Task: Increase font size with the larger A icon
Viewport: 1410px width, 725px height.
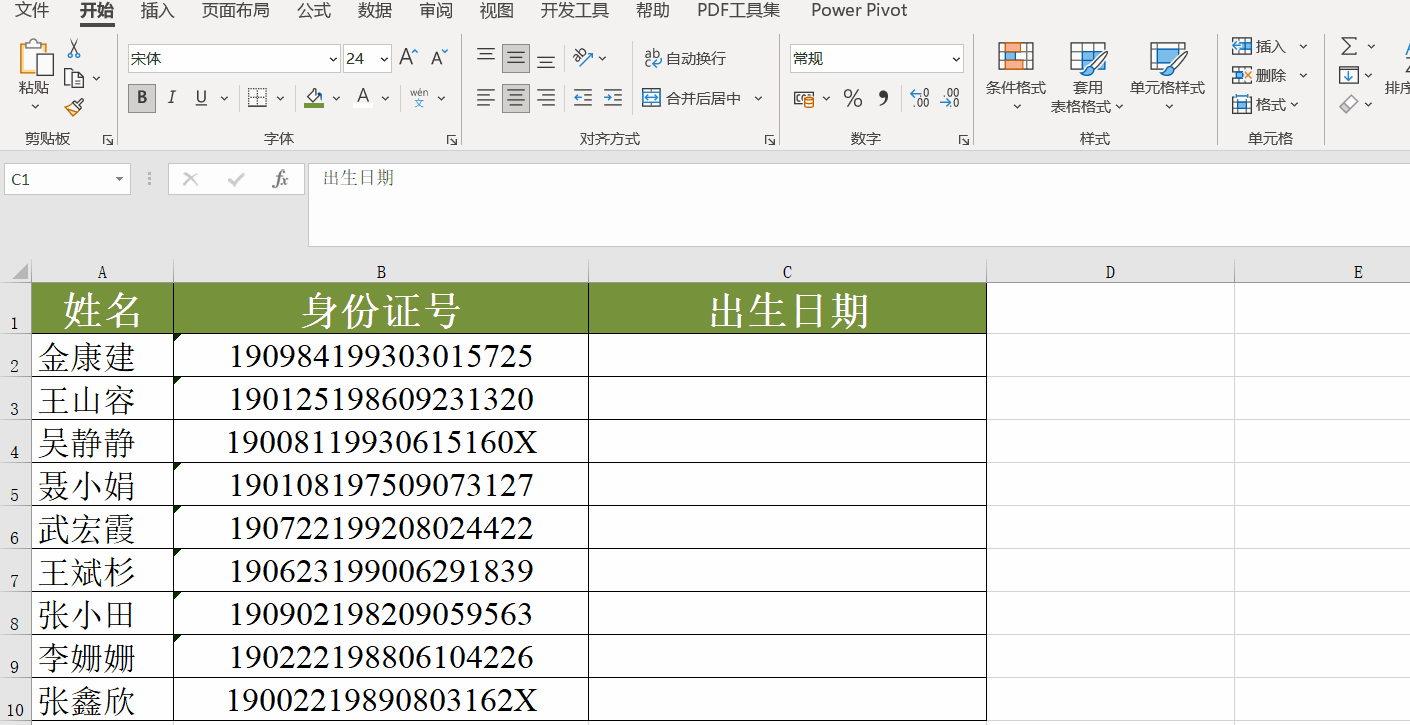Action: [x=408, y=58]
